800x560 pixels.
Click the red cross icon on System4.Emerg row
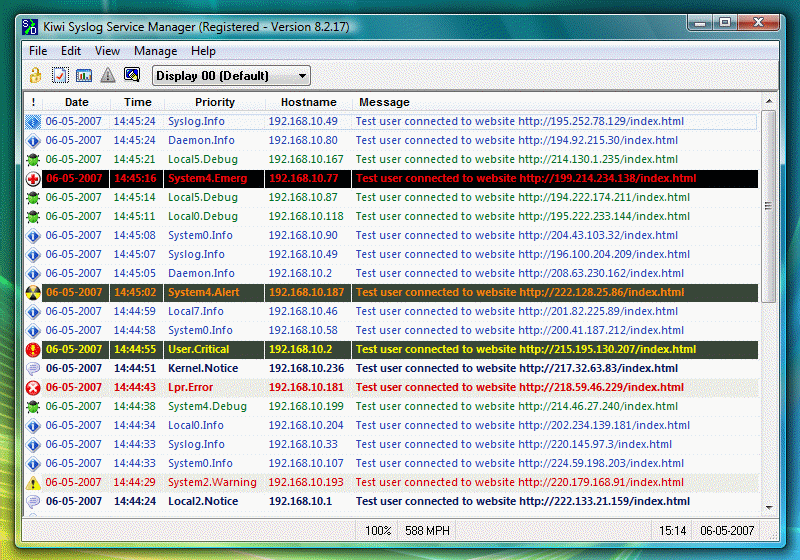[33, 179]
